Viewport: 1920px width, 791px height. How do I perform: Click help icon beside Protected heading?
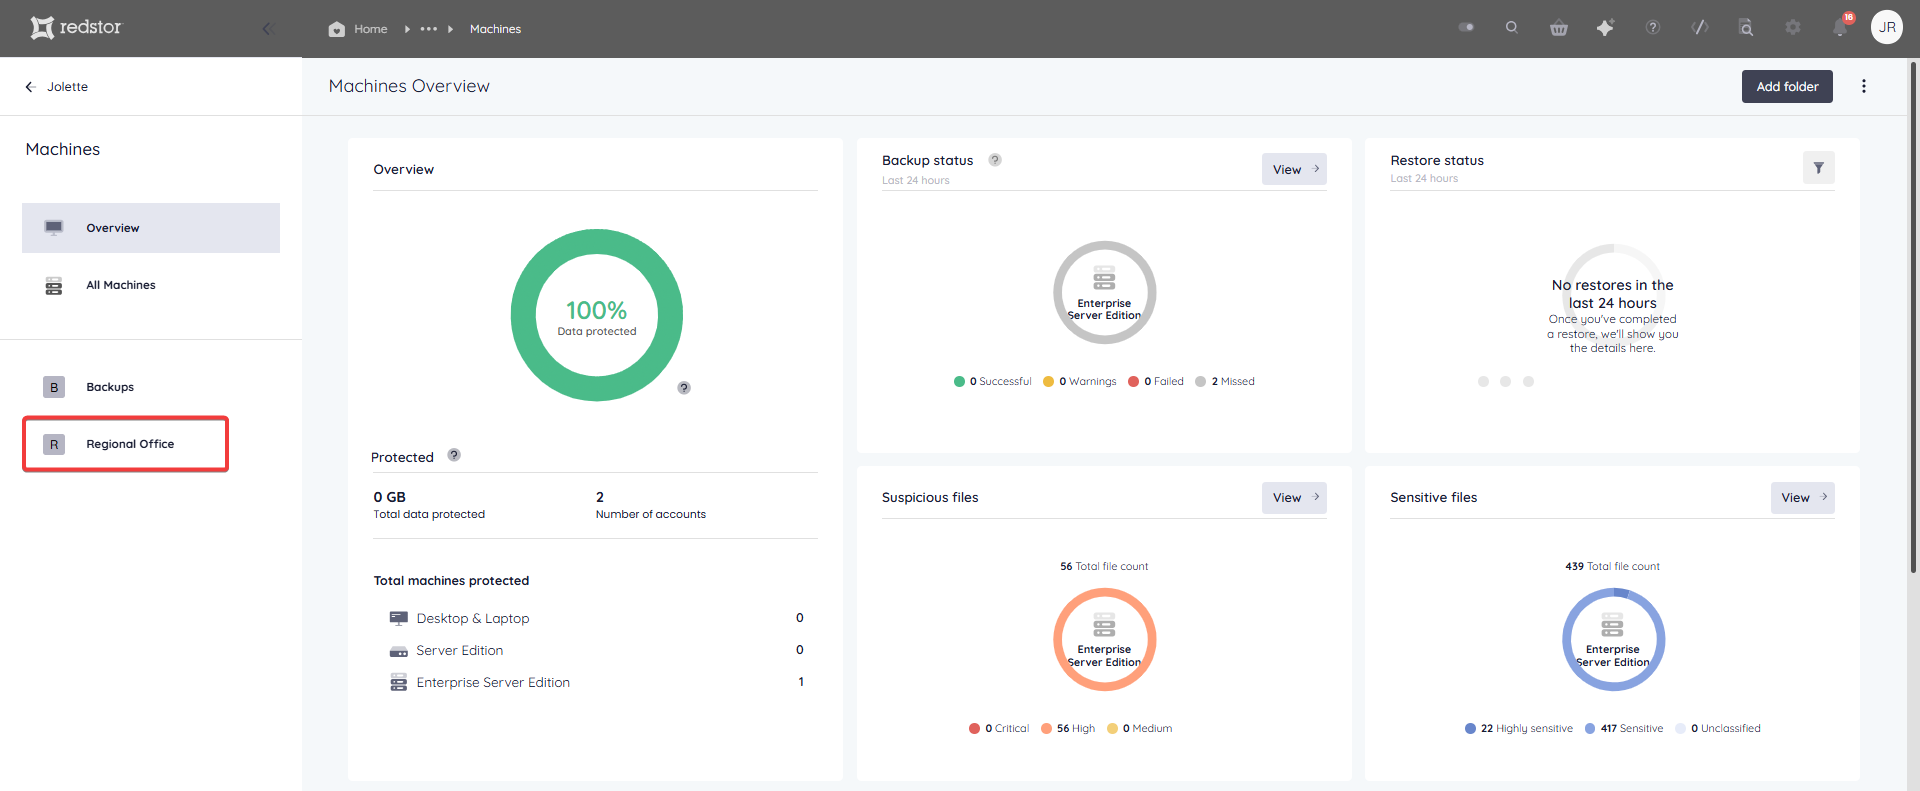pos(454,455)
